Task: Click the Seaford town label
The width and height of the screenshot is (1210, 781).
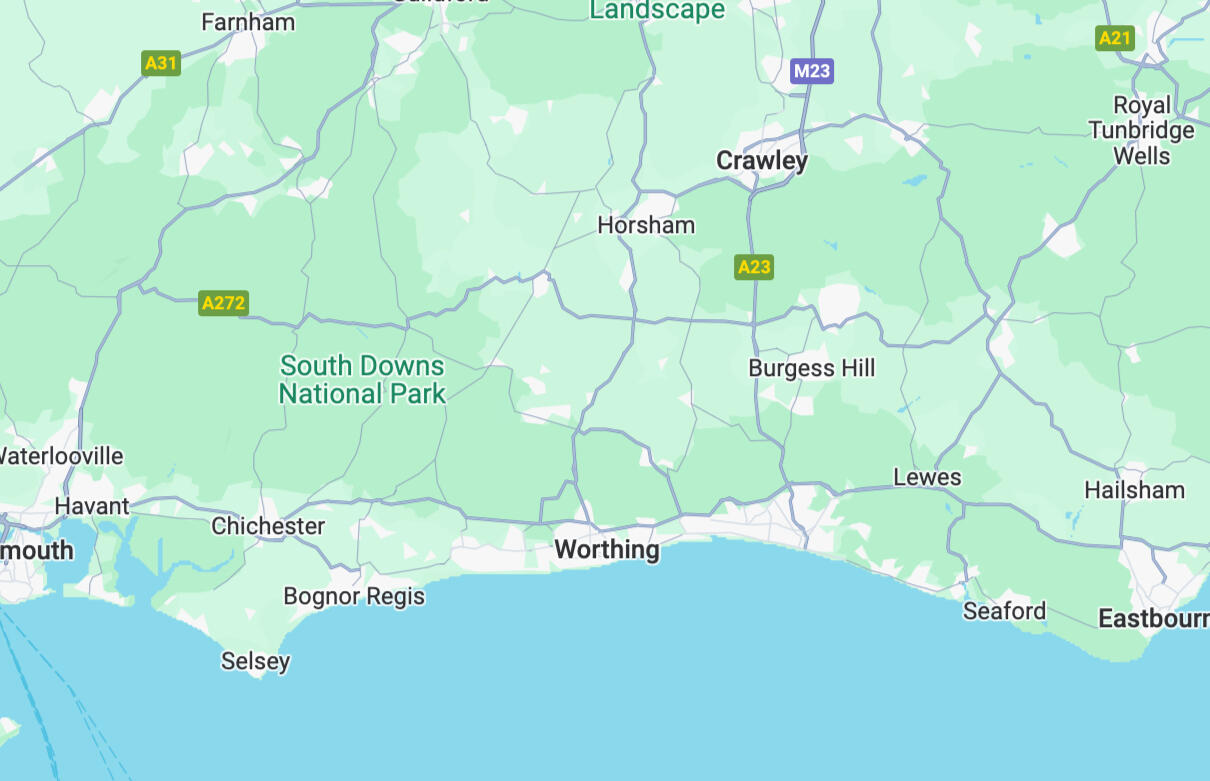Action: [x=1004, y=610]
